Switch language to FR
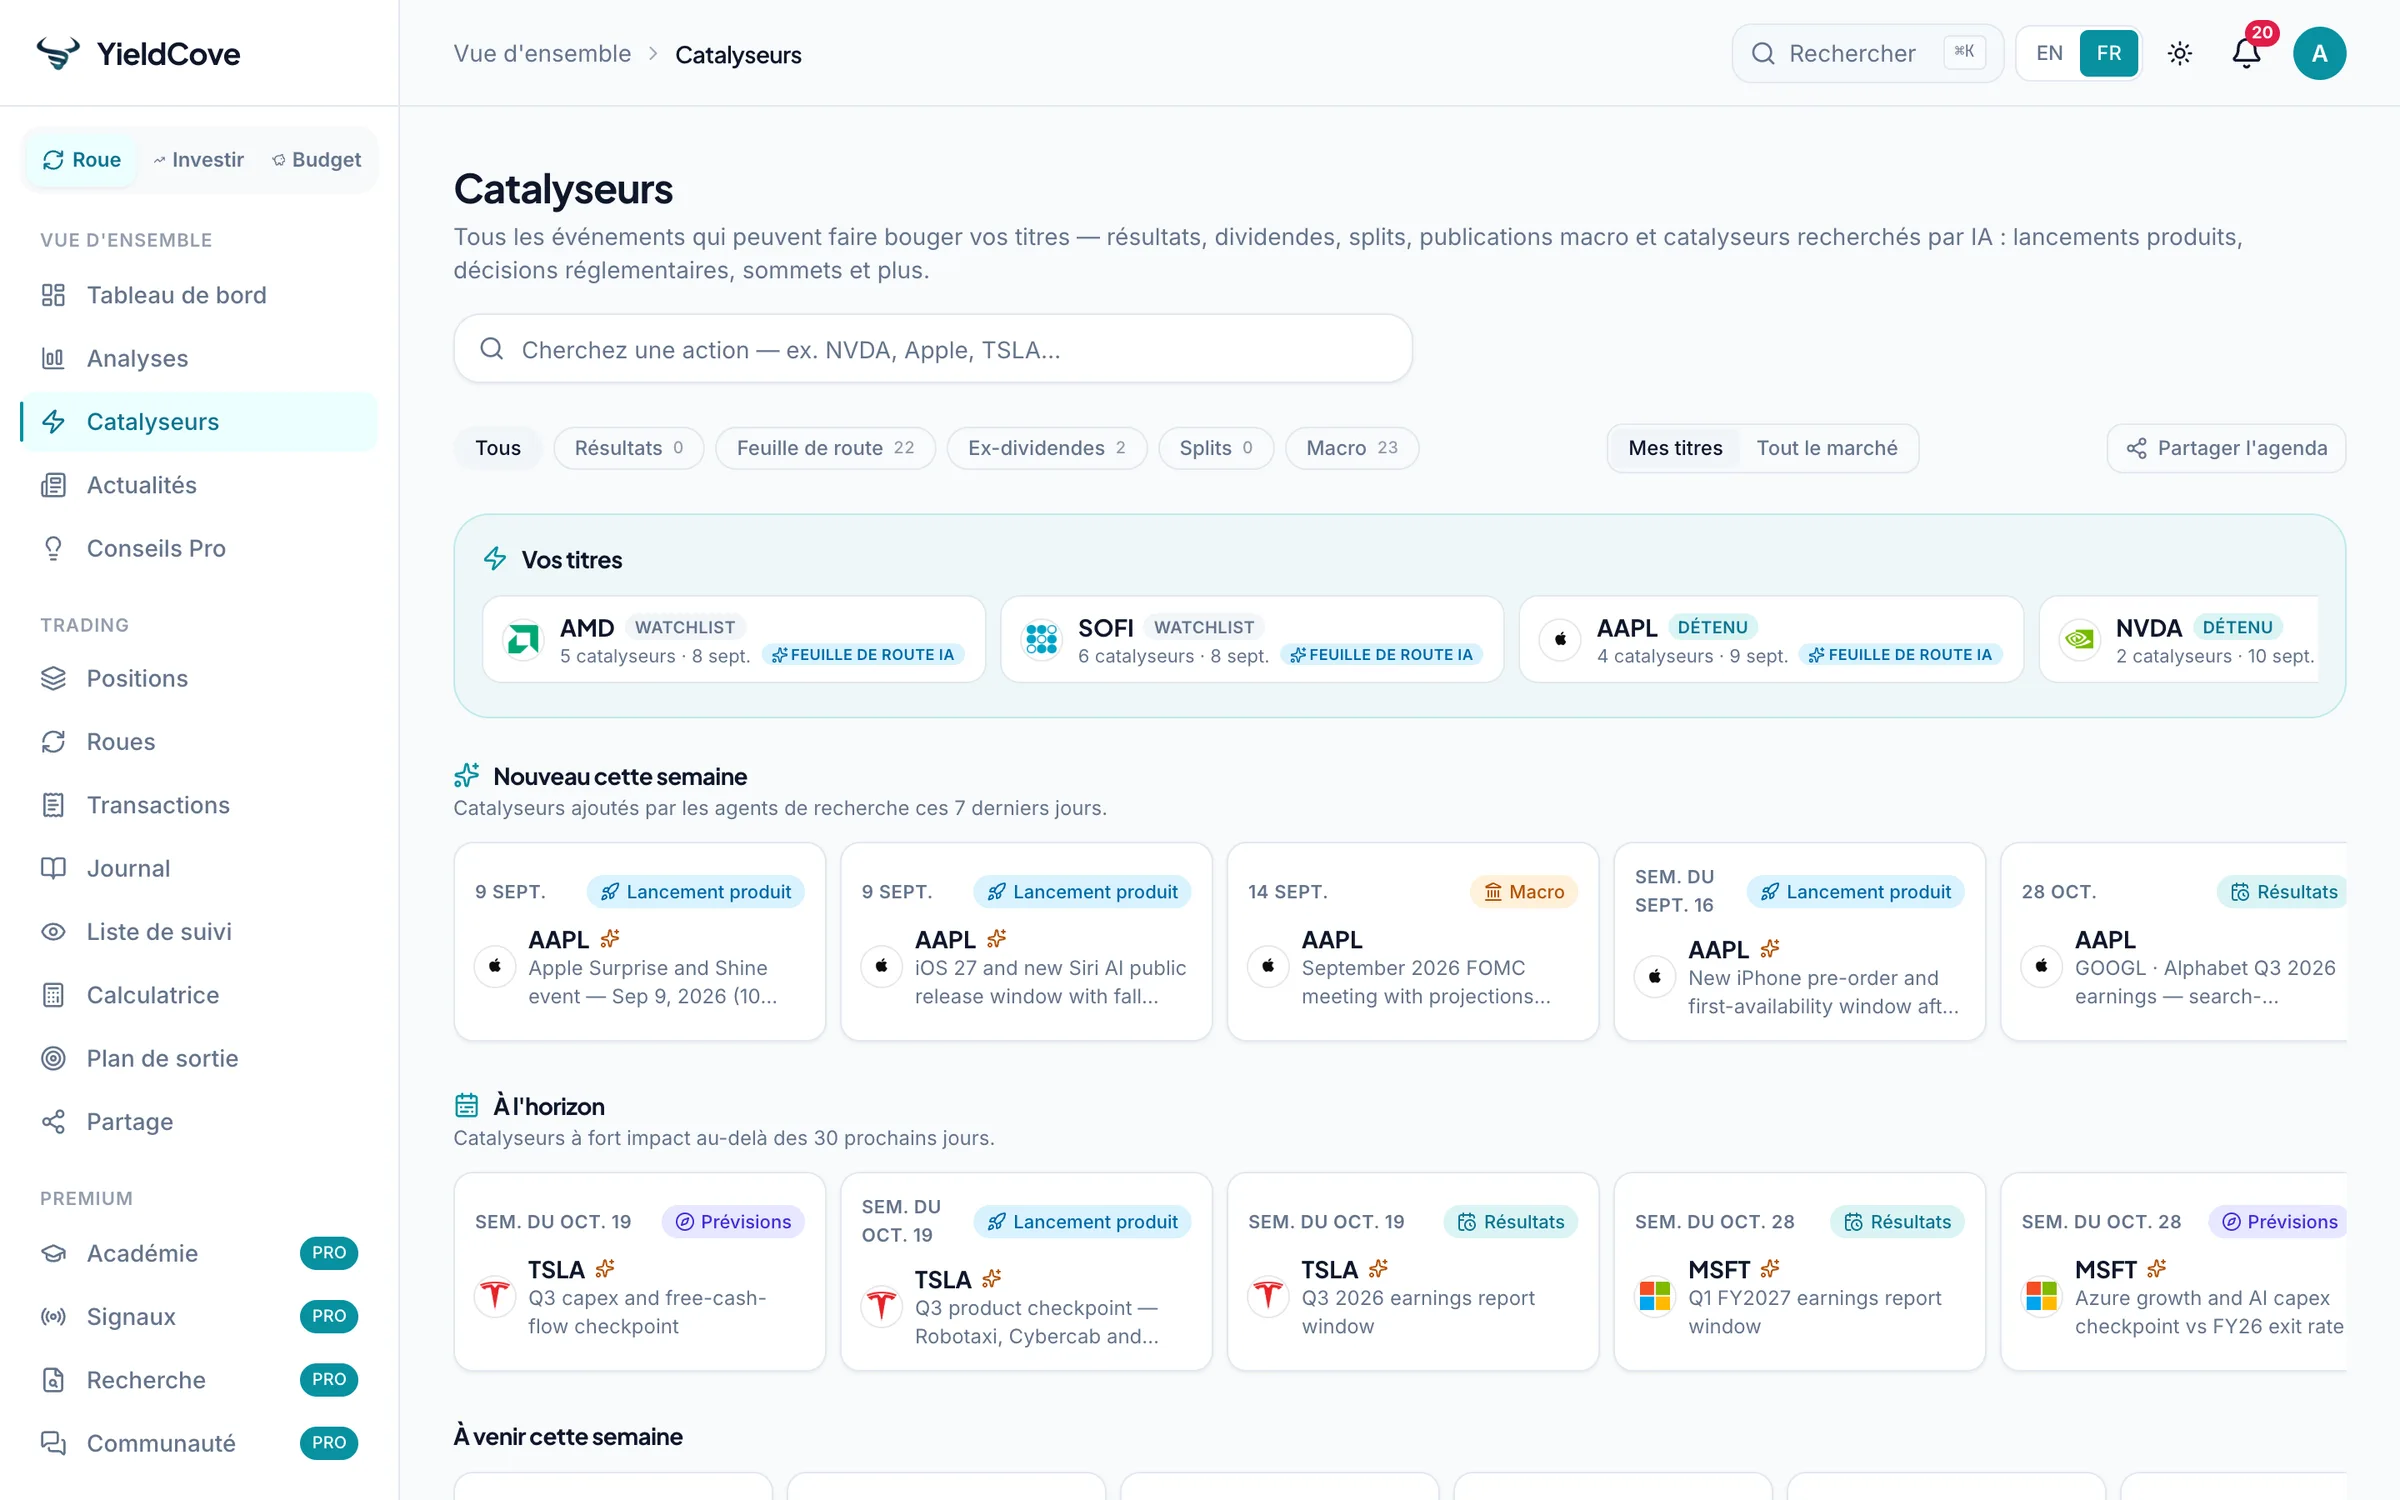This screenshot has height=1500, width=2400. point(2108,53)
